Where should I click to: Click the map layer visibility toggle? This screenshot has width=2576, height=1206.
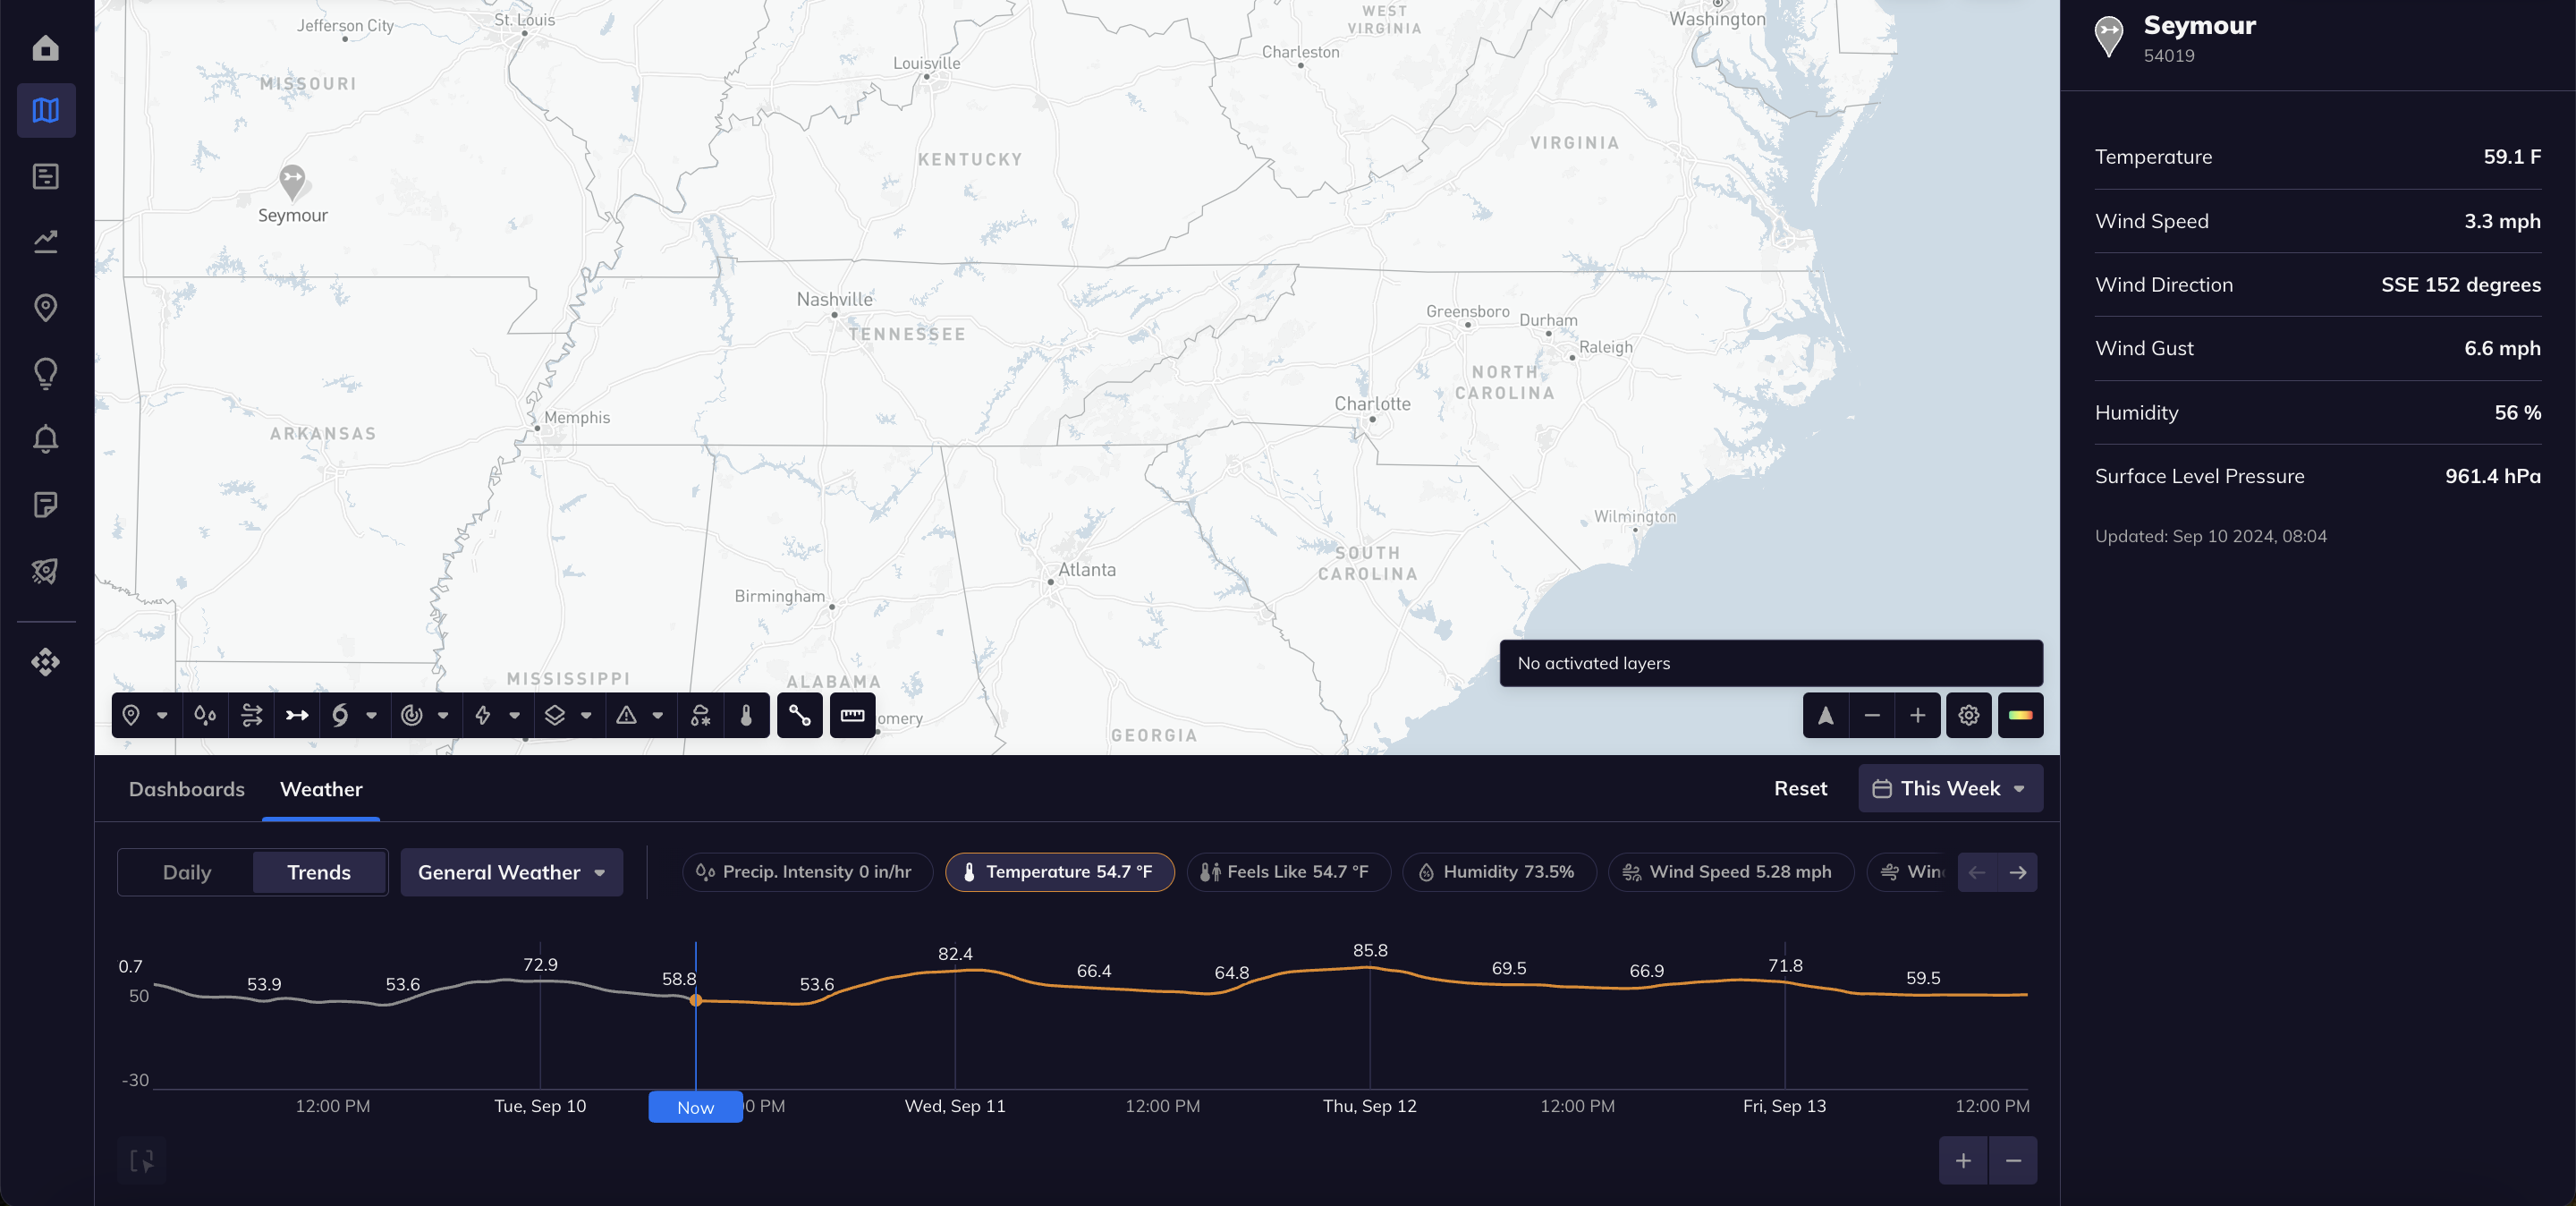click(x=555, y=715)
